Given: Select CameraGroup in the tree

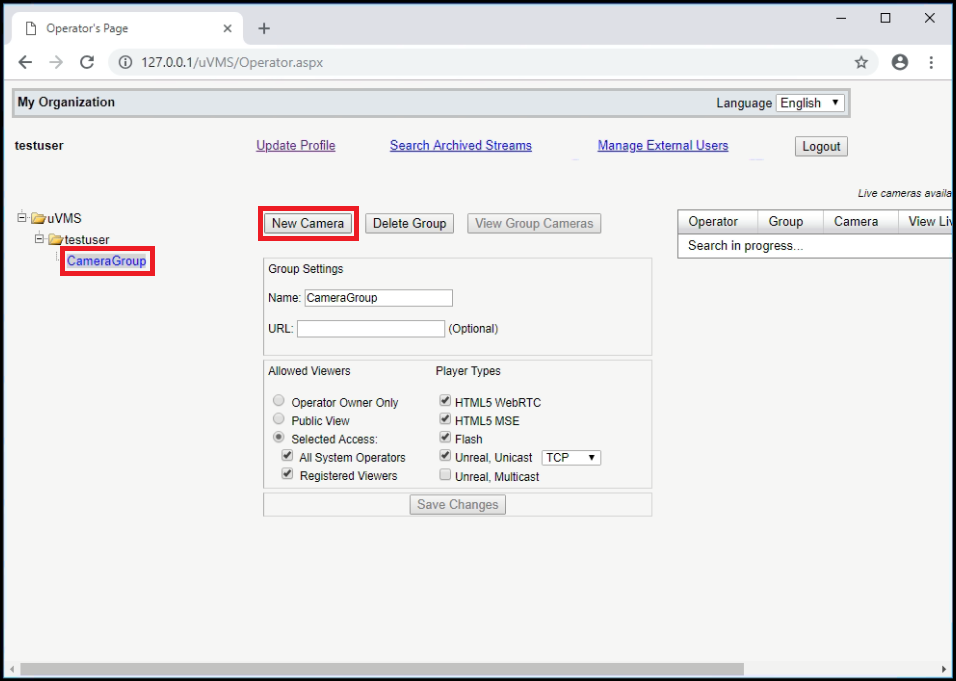Looking at the screenshot, I should click(107, 261).
